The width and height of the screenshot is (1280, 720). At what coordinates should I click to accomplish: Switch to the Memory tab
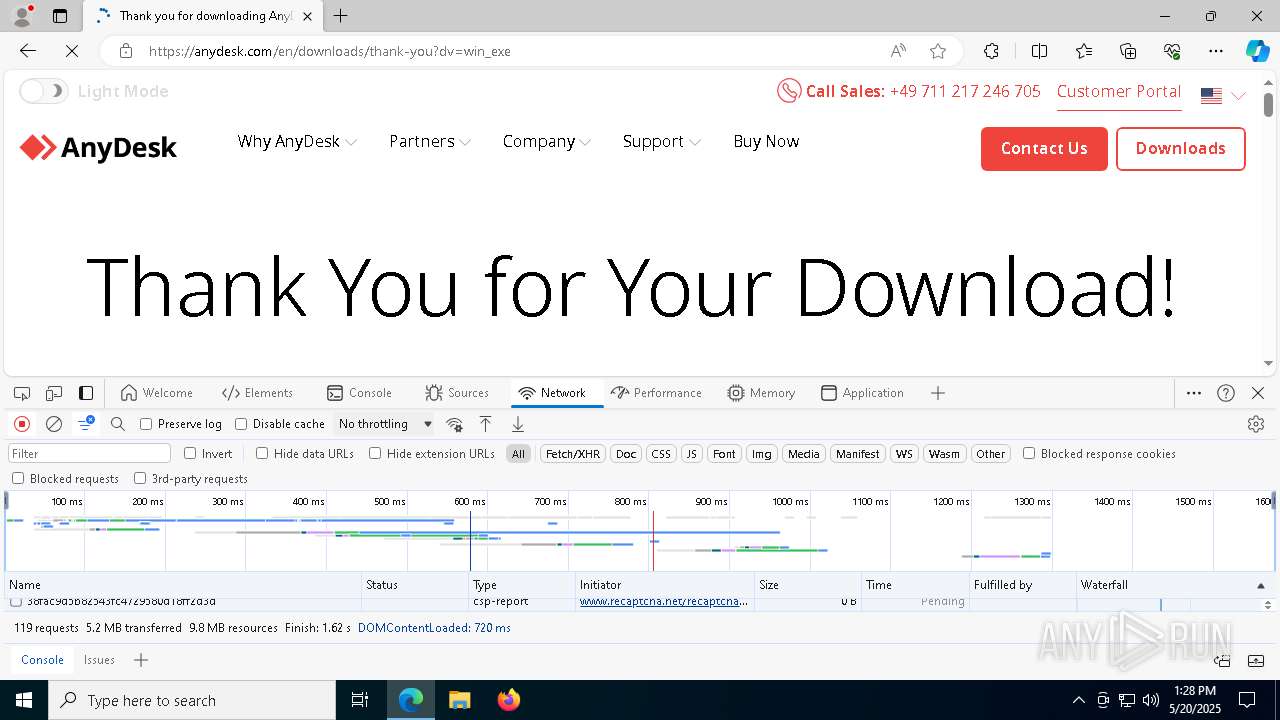pos(761,393)
